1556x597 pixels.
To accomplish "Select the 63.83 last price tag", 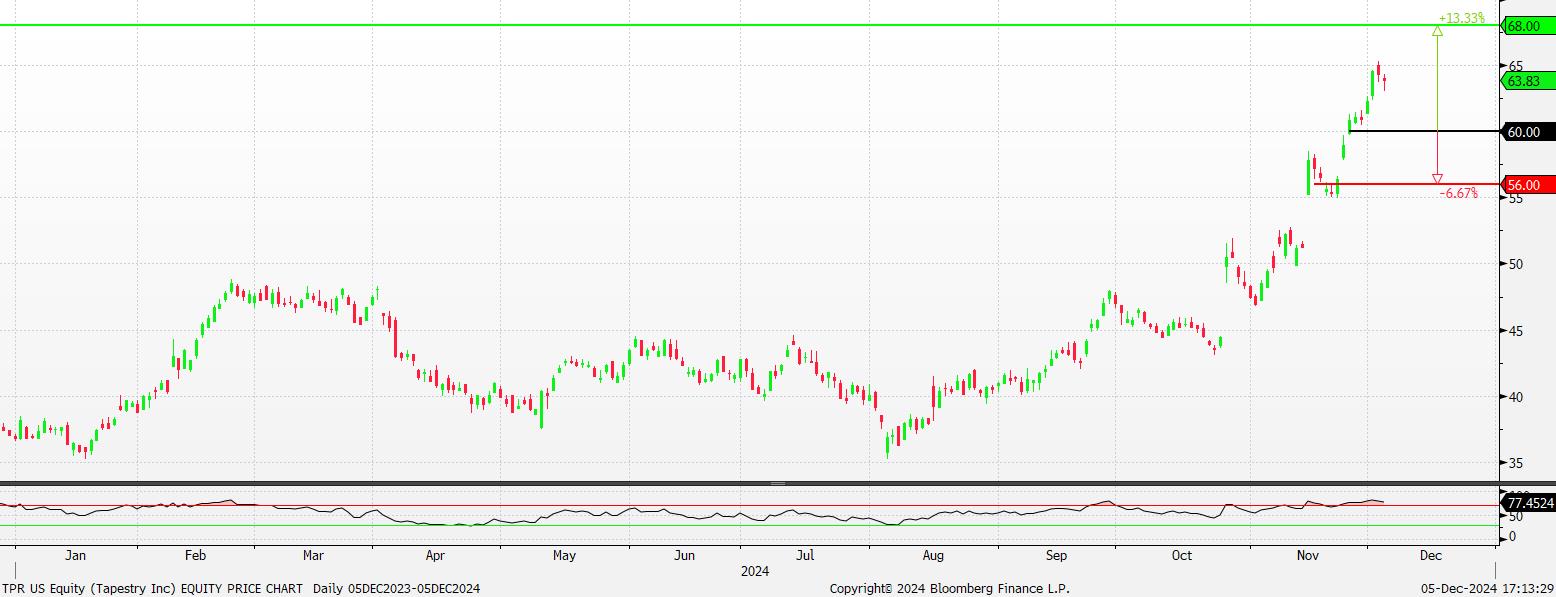I will click(x=1527, y=81).
